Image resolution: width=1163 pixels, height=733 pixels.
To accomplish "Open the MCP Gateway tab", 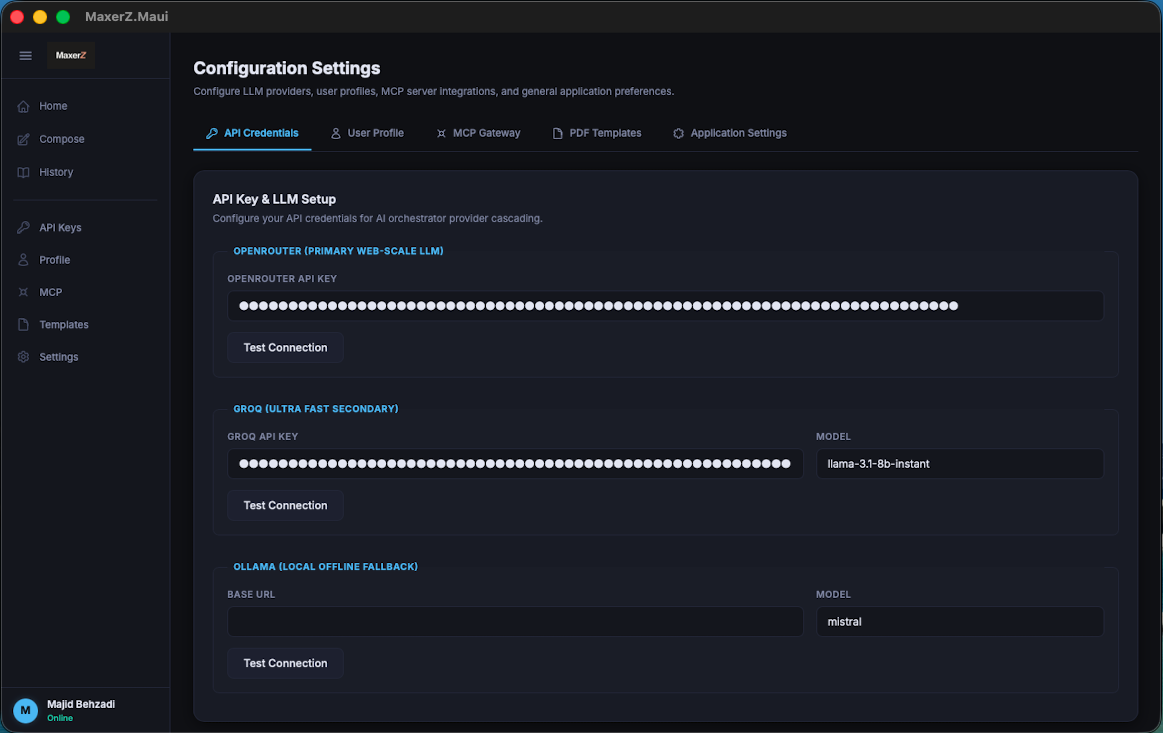I will click(x=478, y=134).
